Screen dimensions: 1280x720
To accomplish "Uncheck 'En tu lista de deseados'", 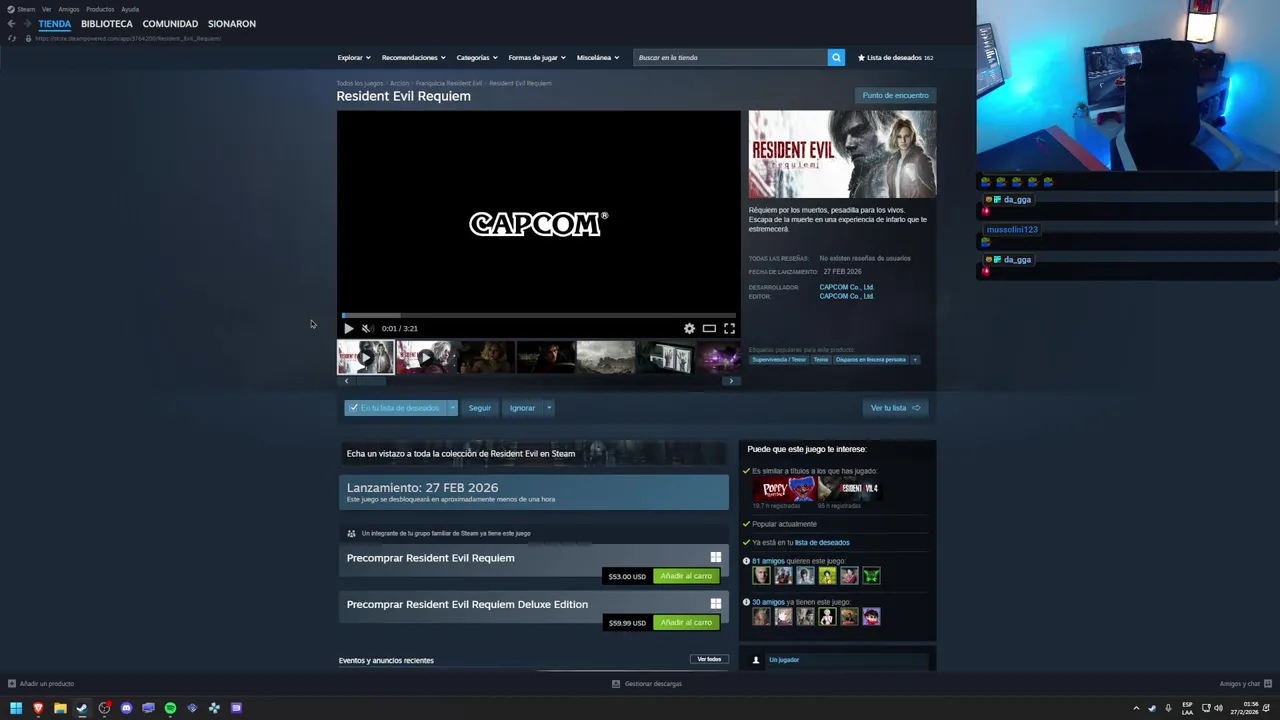I will (x=395, y=408).
